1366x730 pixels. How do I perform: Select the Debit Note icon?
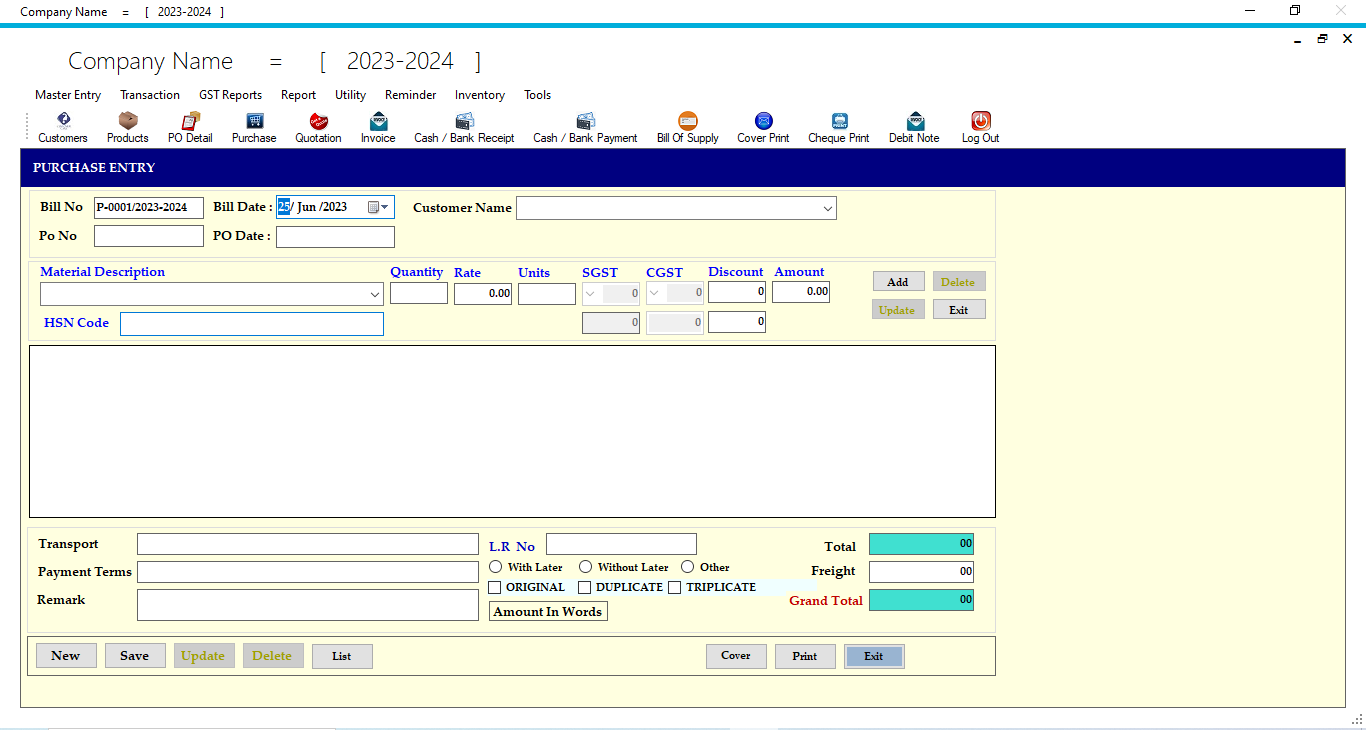click(912, 127)
